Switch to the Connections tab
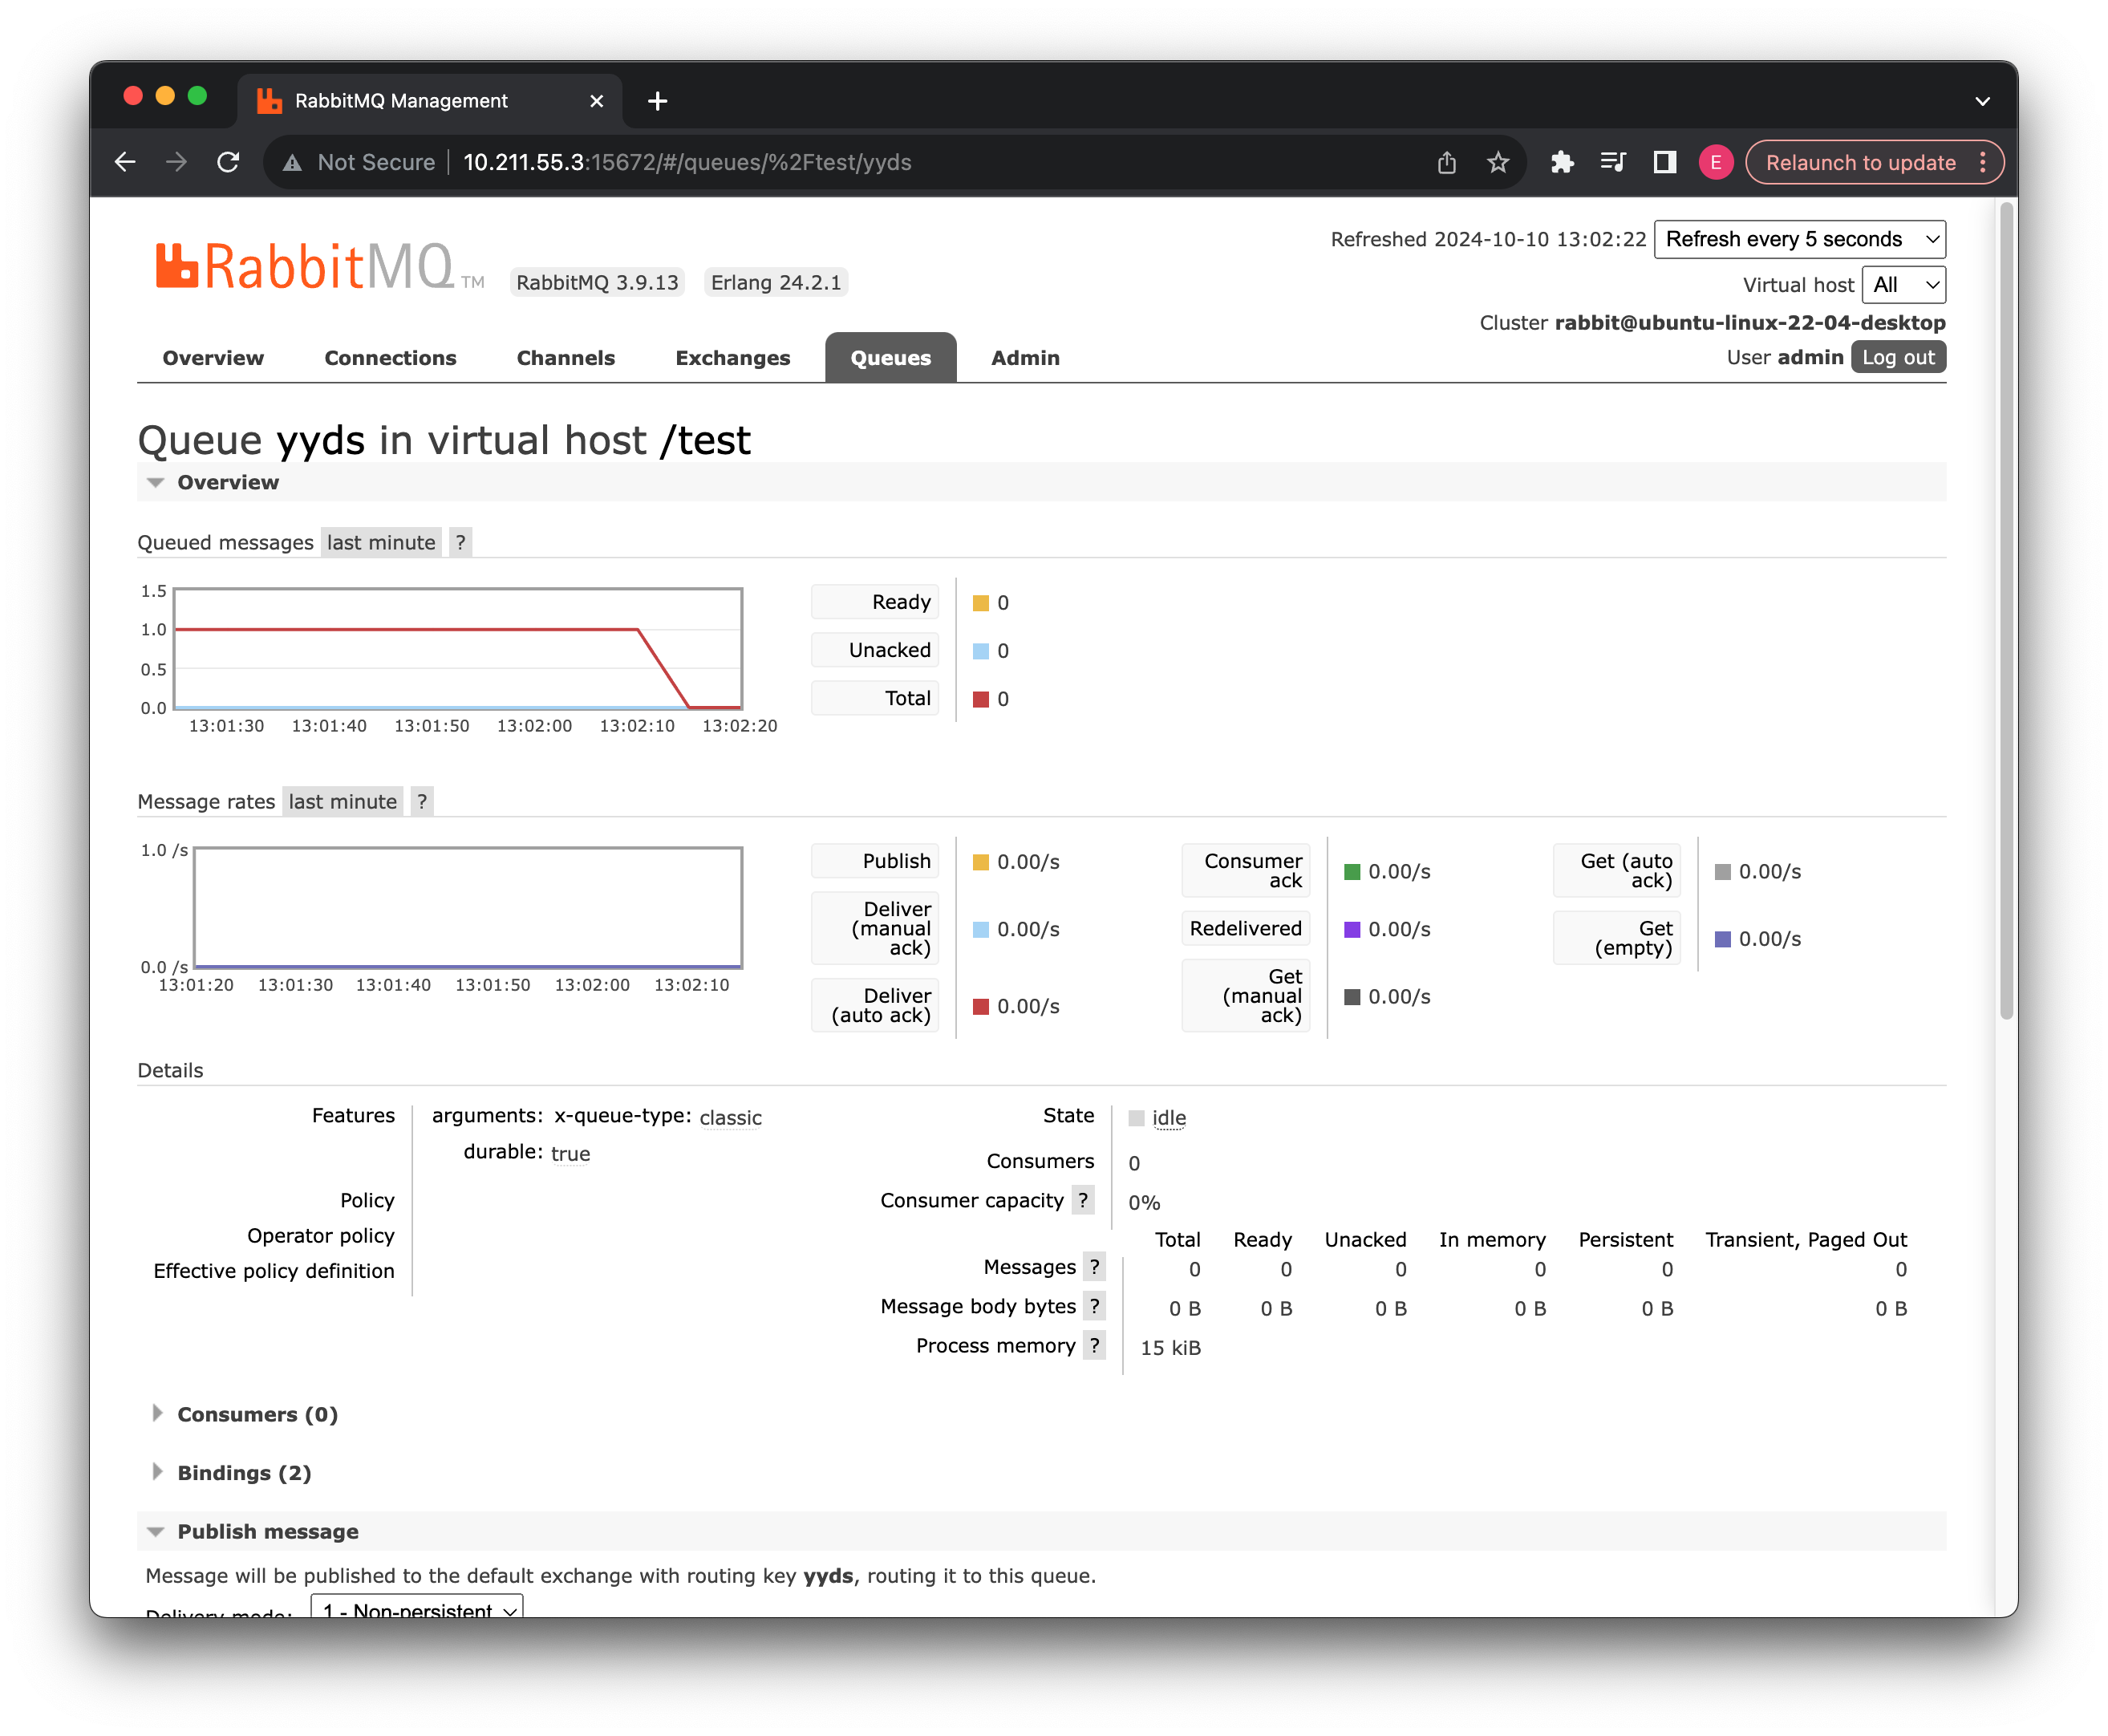 (x=390, y=358)
